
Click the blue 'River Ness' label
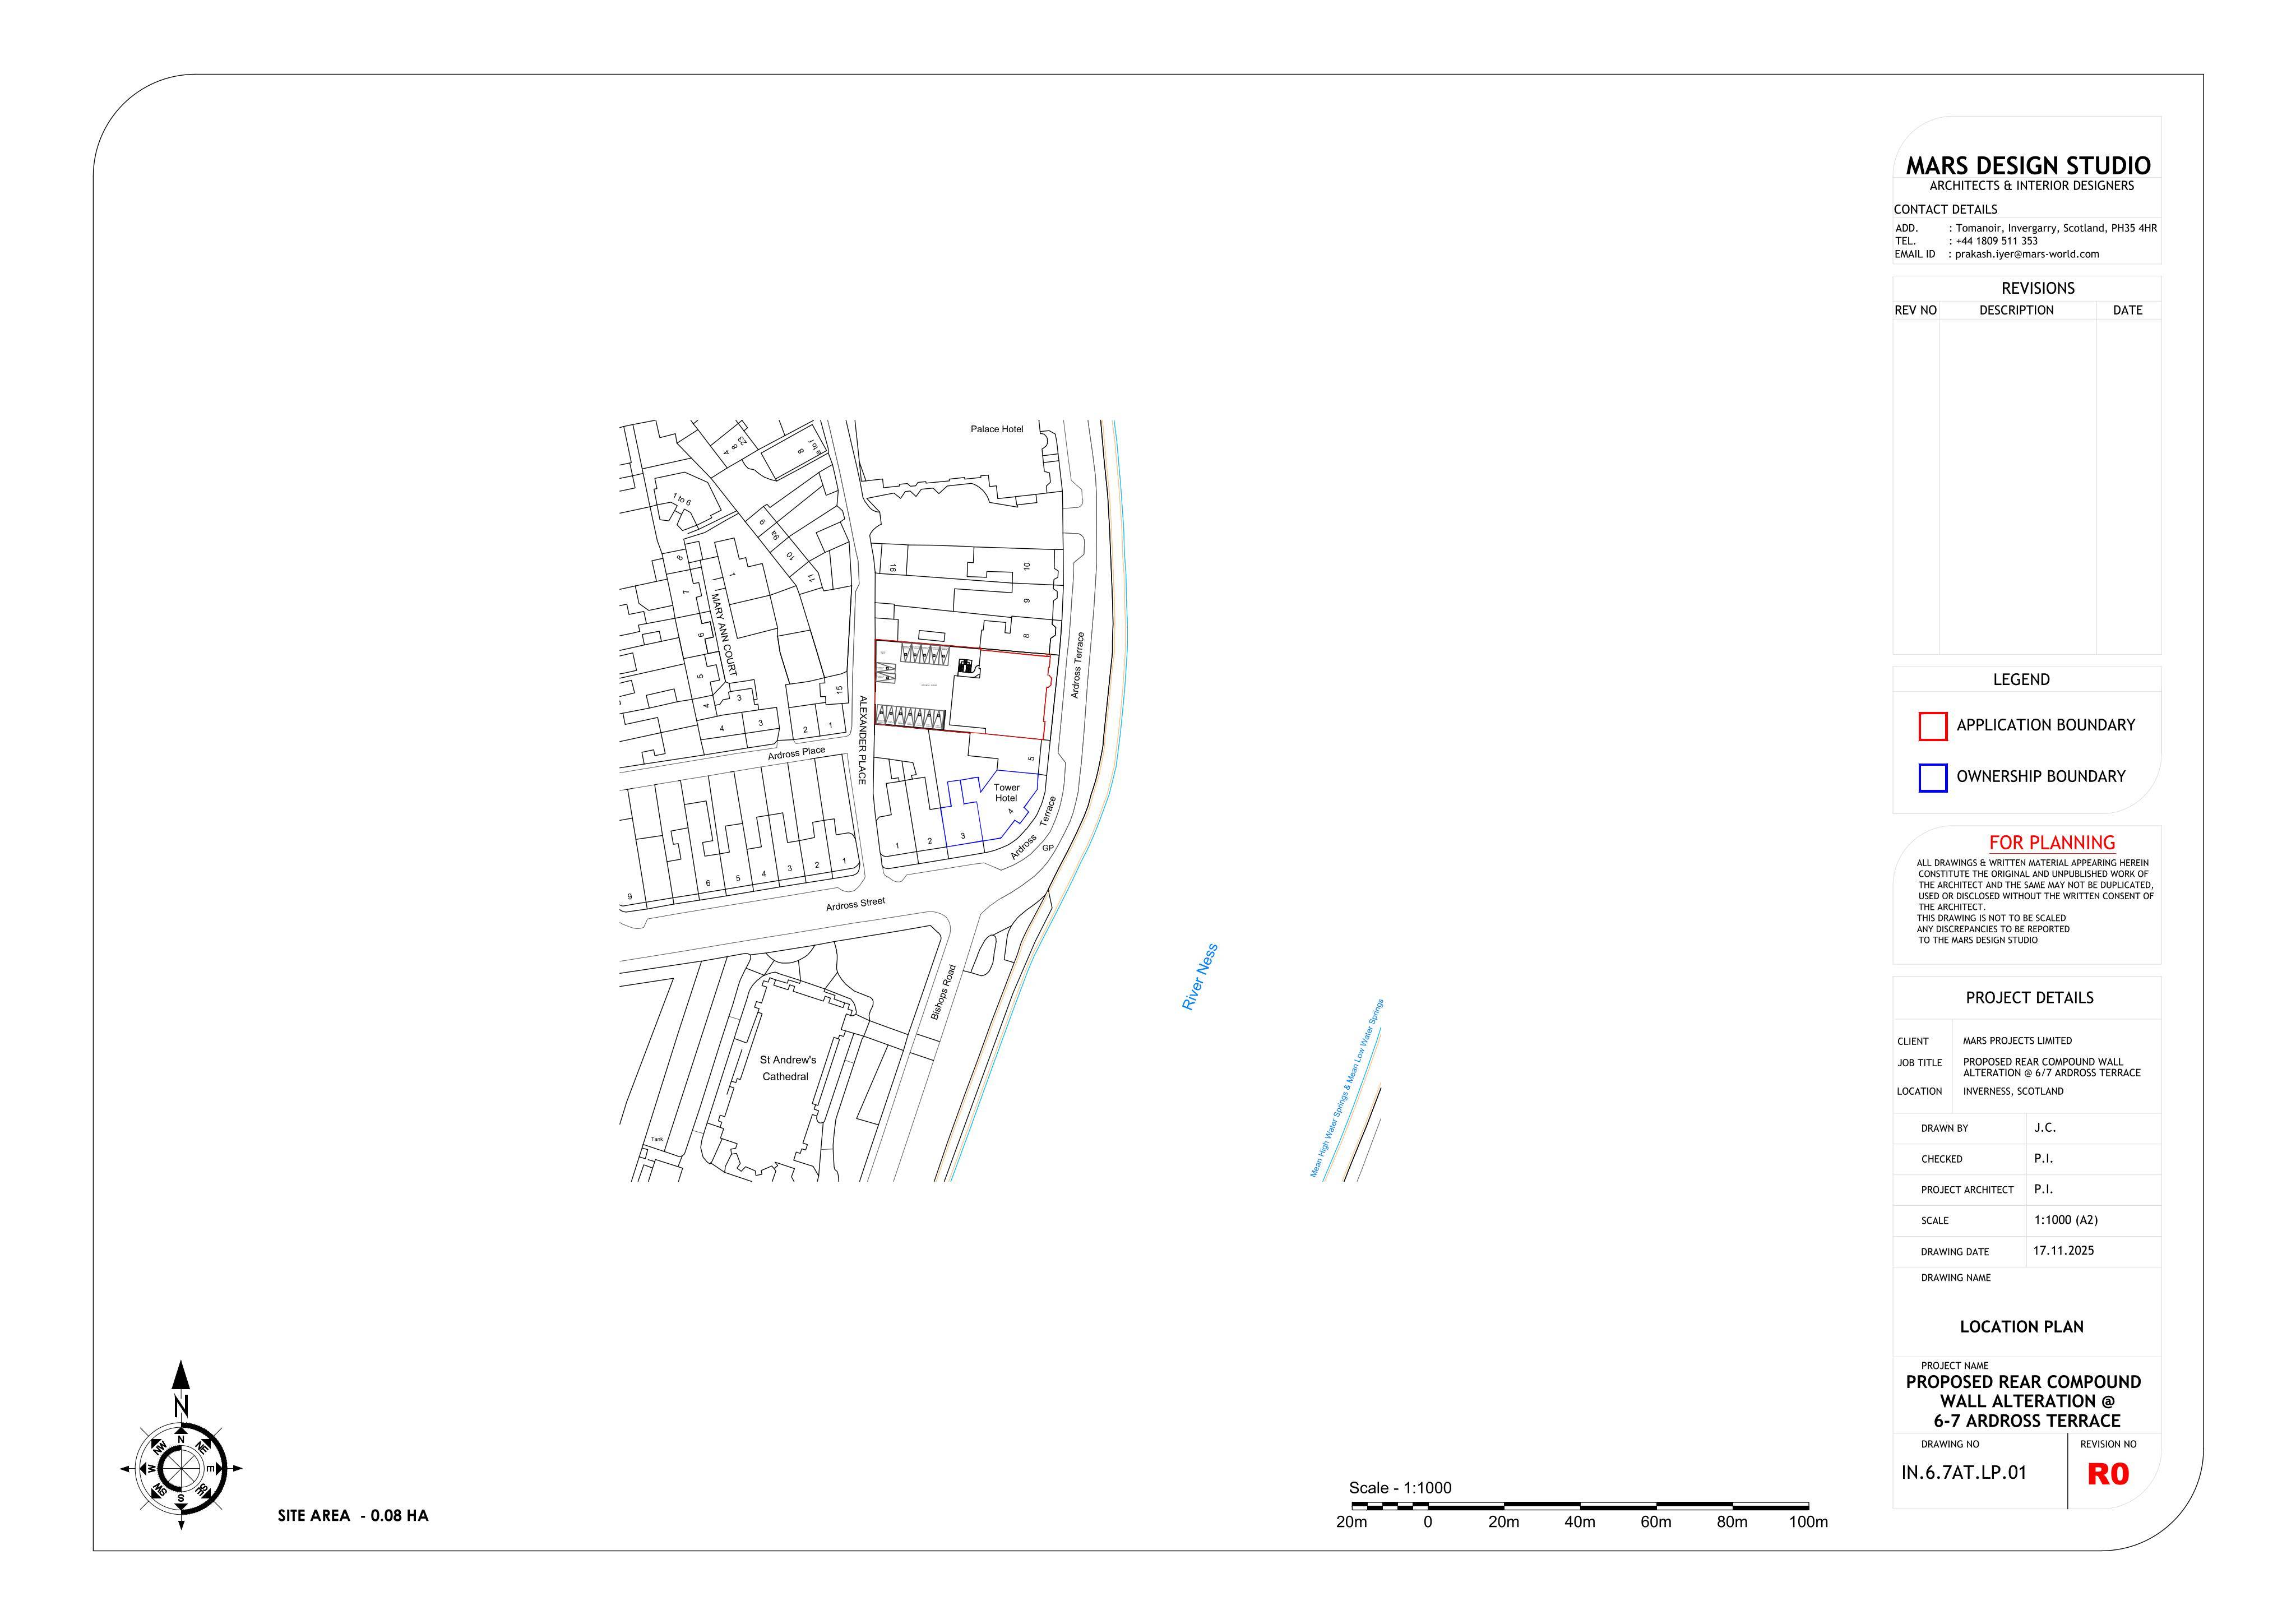tap(1199, 976)
